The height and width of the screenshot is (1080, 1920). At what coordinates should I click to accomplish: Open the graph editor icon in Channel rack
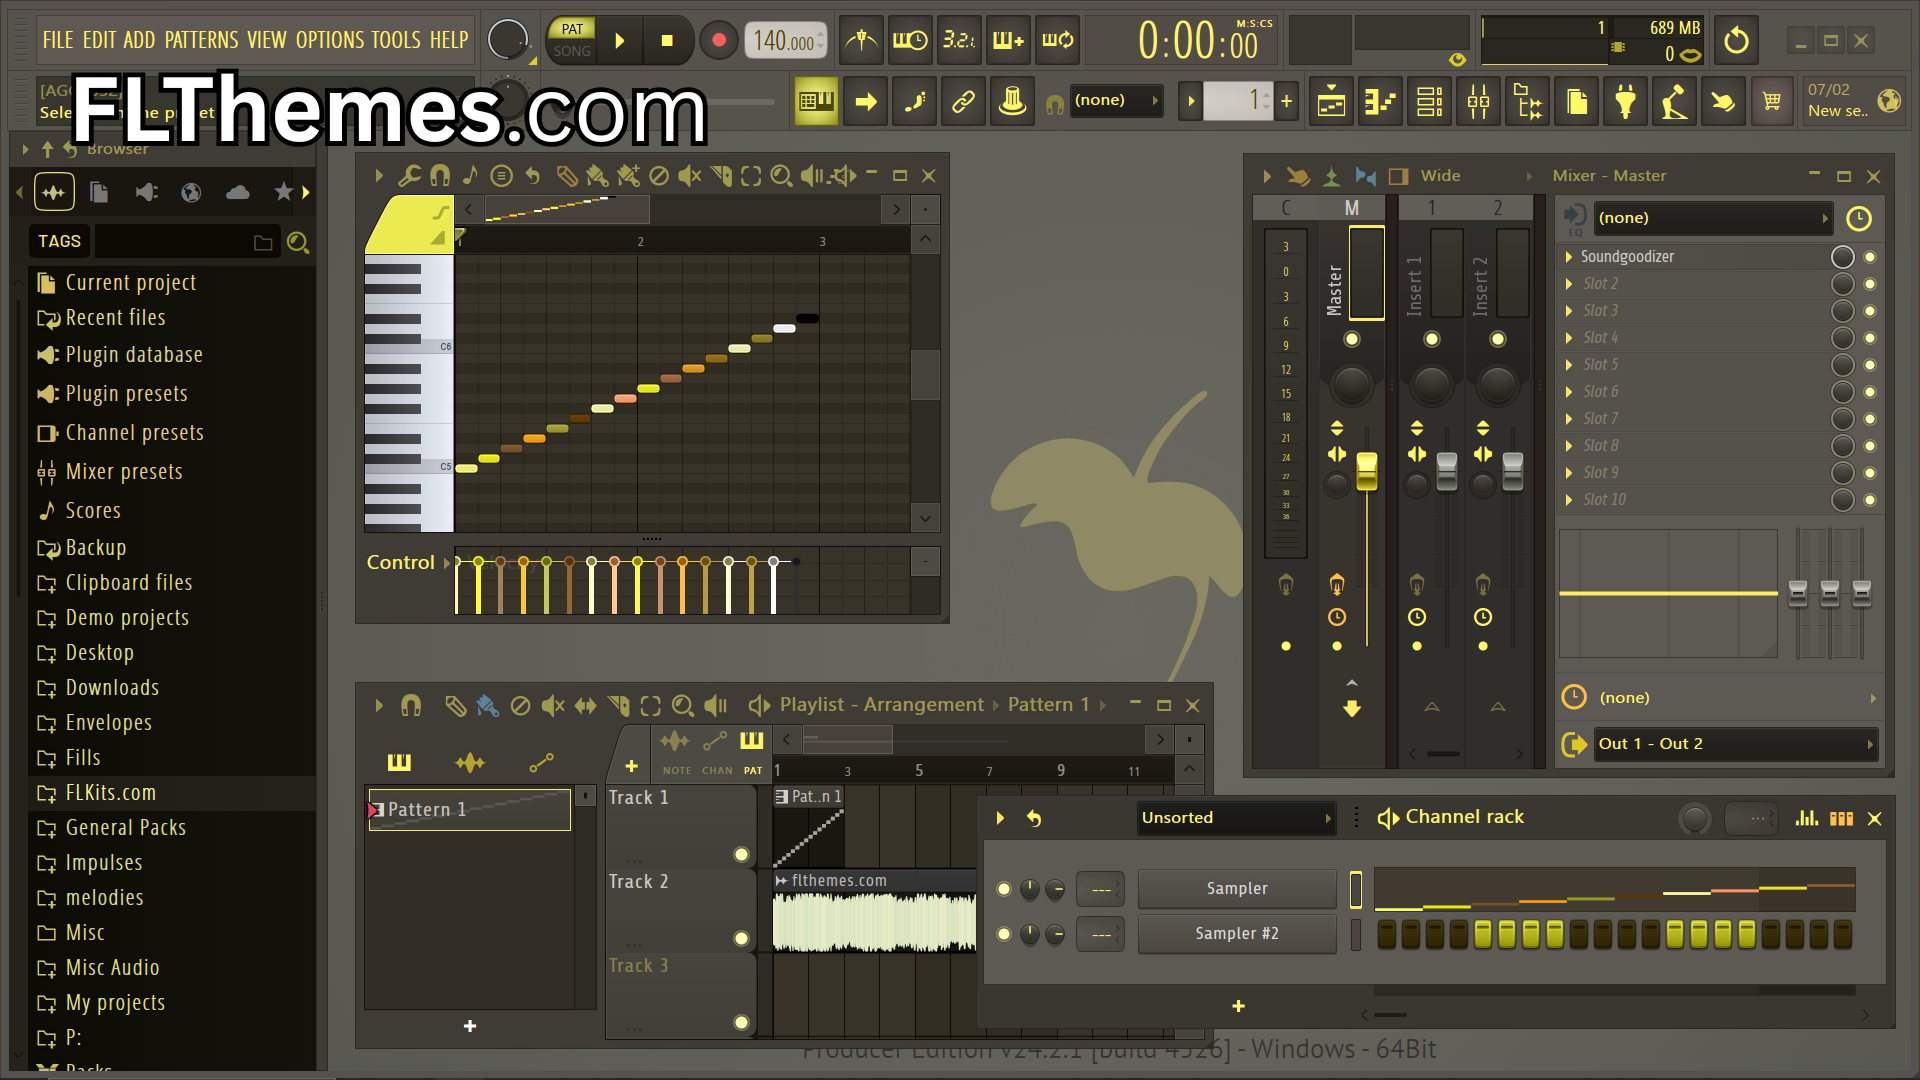(1806, 818)
